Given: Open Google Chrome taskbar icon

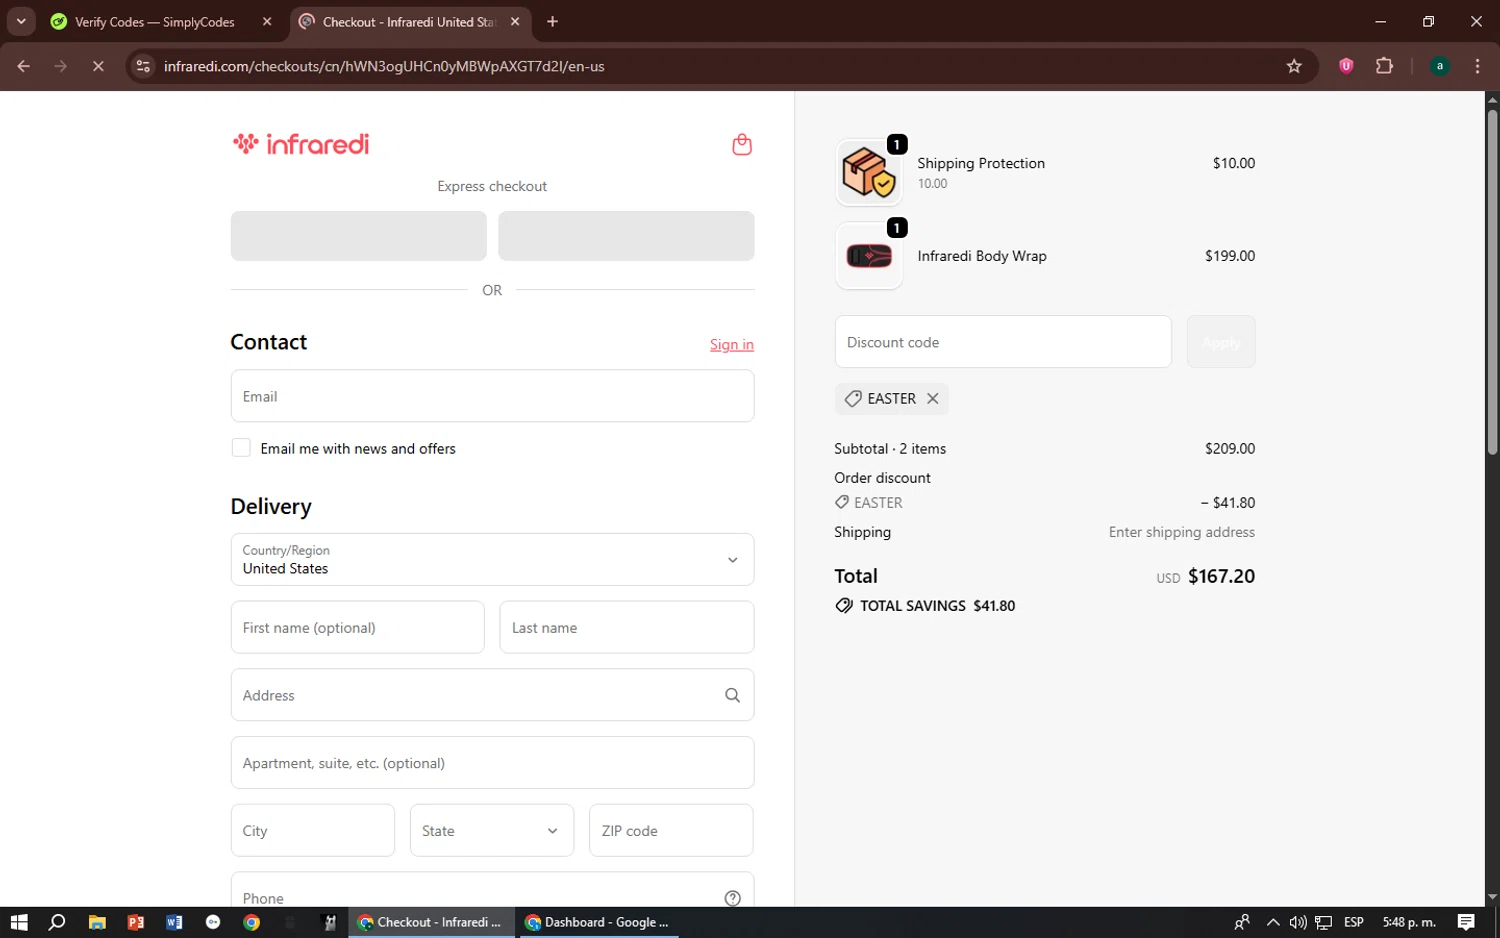Looking at the screenshot, I should coord(252,922).
